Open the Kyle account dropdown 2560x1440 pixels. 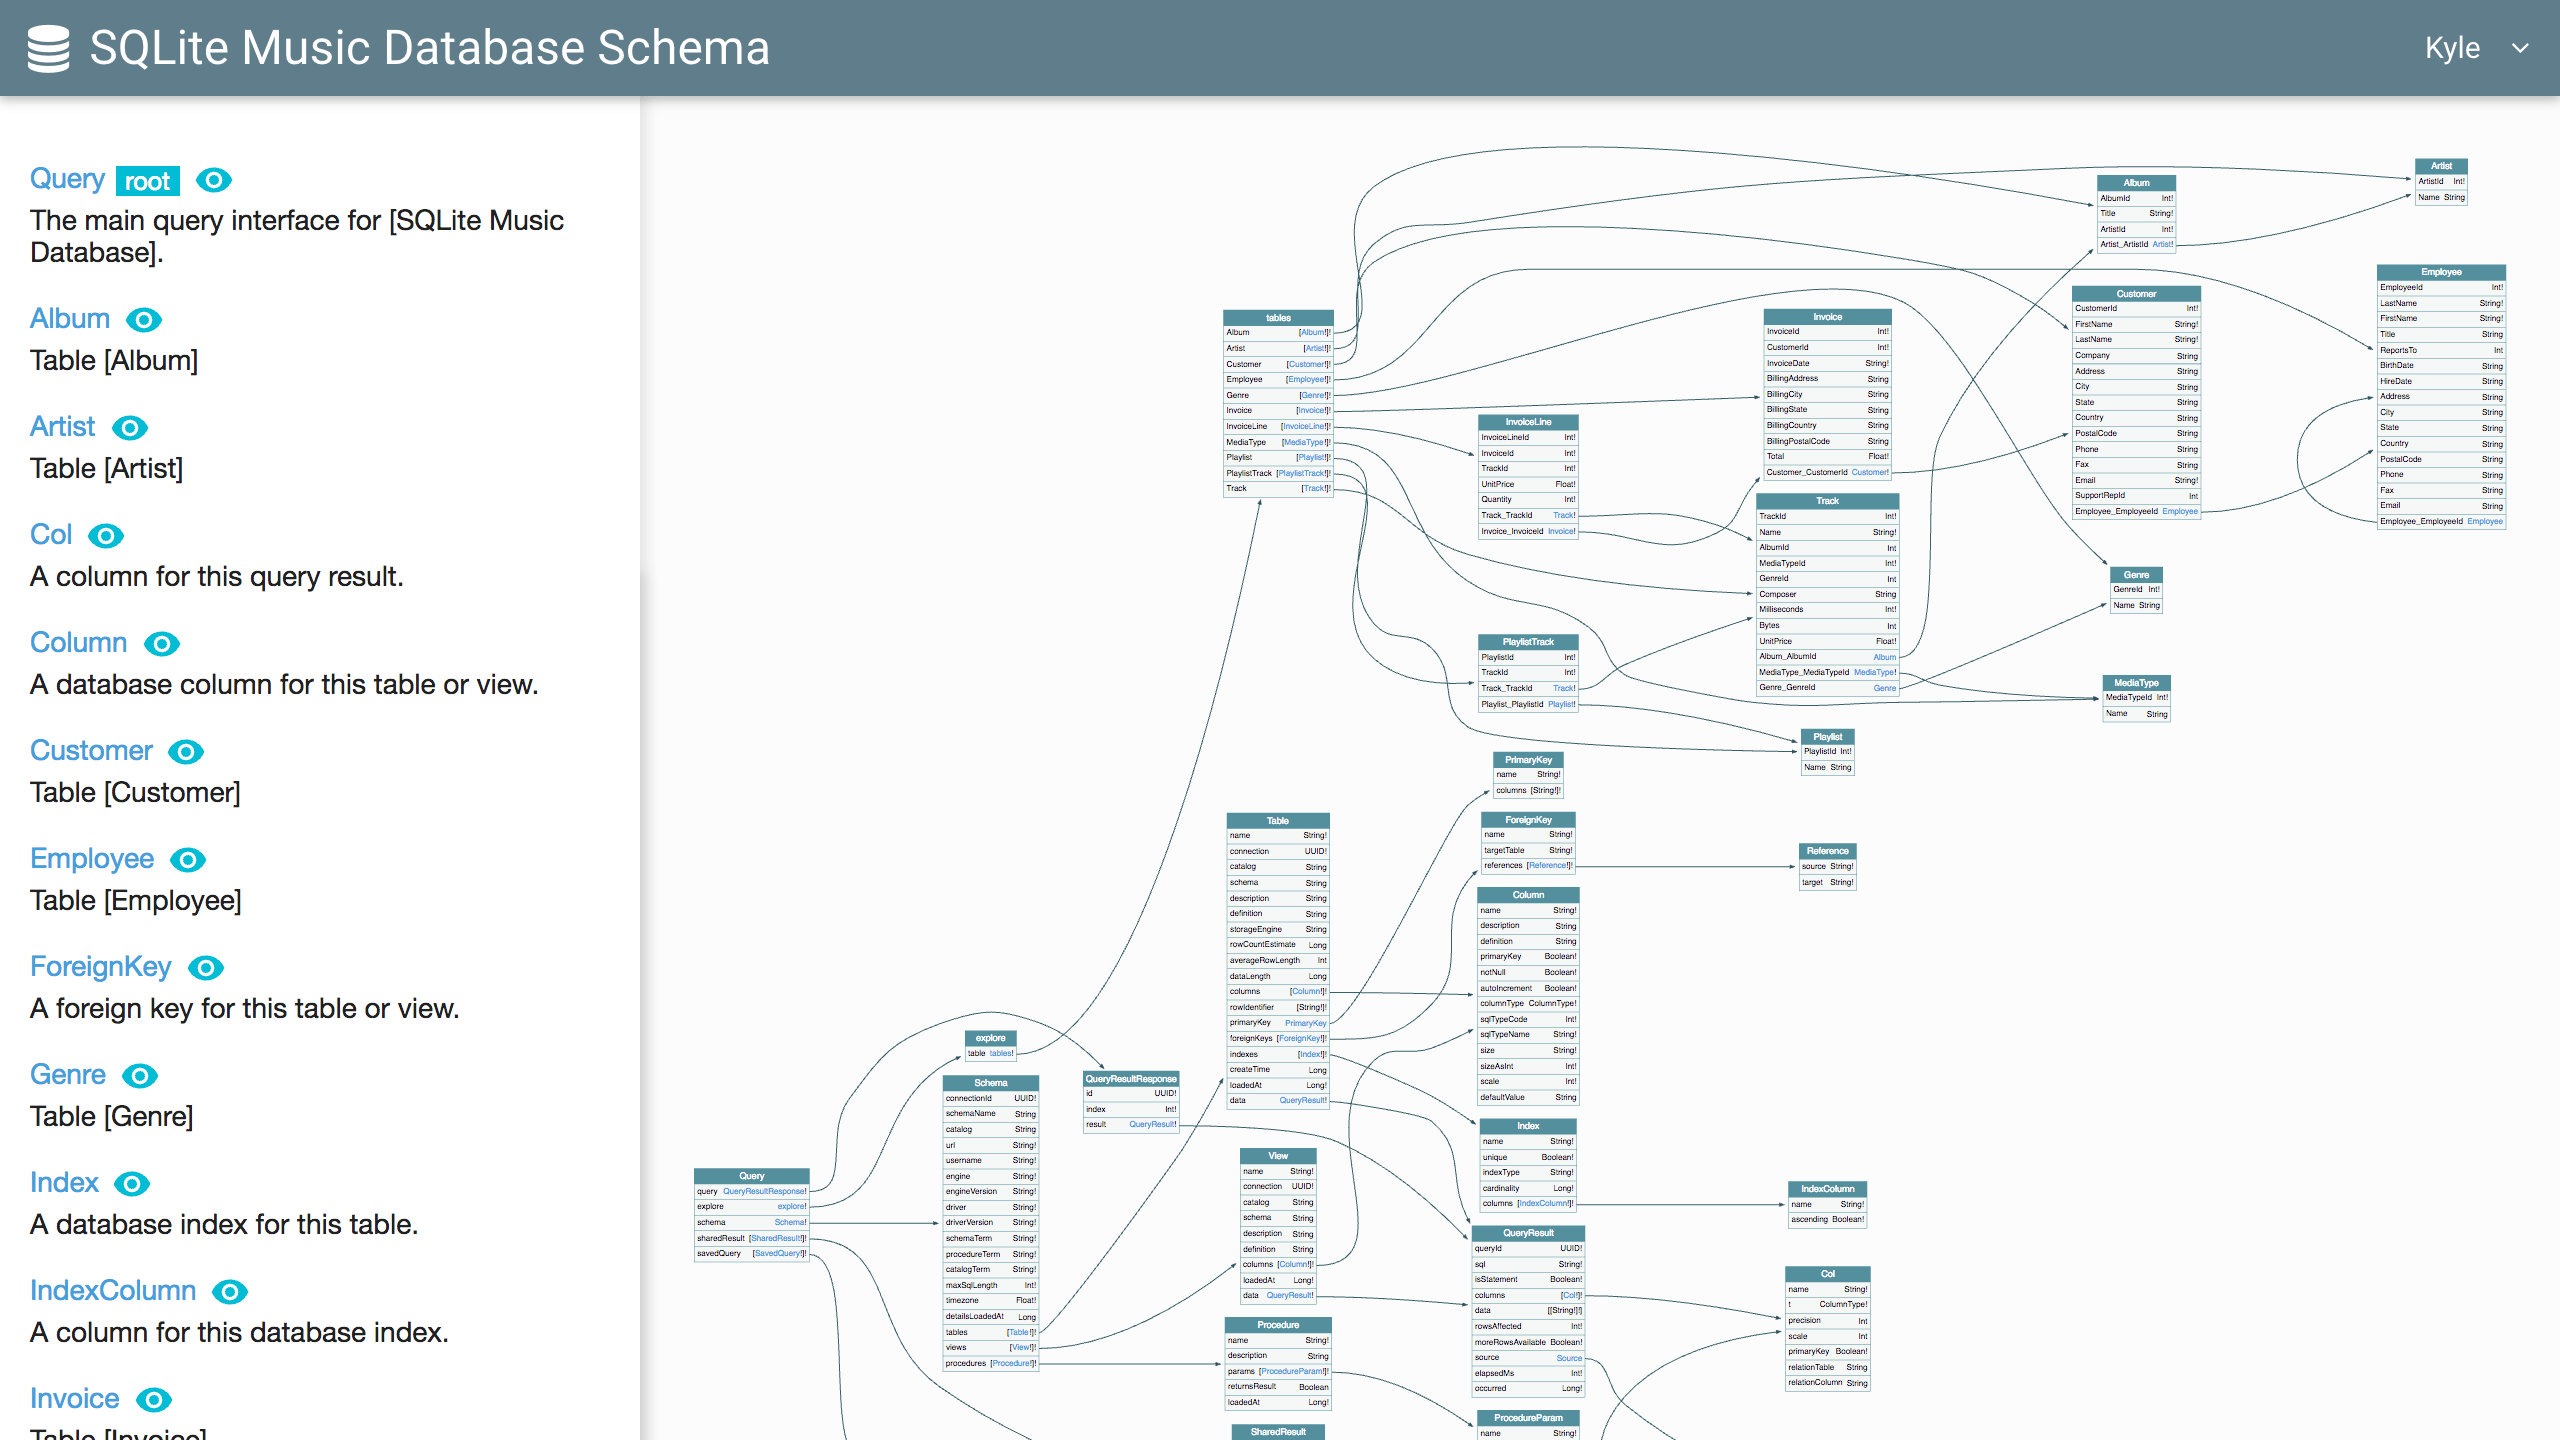click(2478, 47)
